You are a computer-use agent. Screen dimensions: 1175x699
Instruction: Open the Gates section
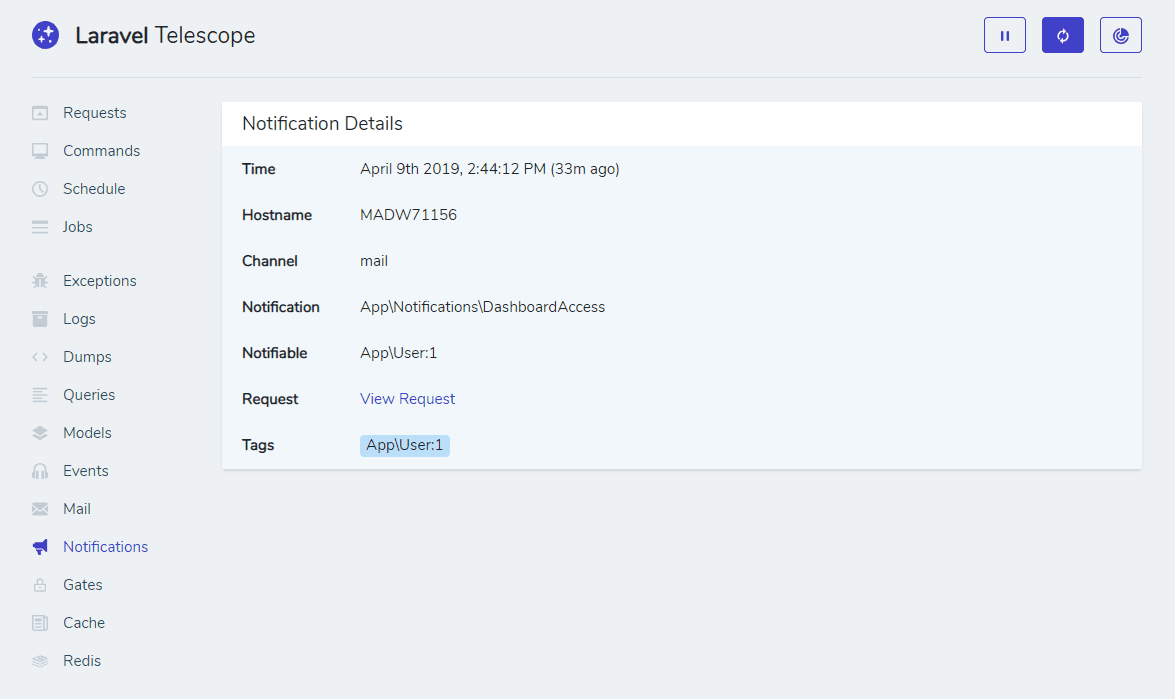[83, 584]
